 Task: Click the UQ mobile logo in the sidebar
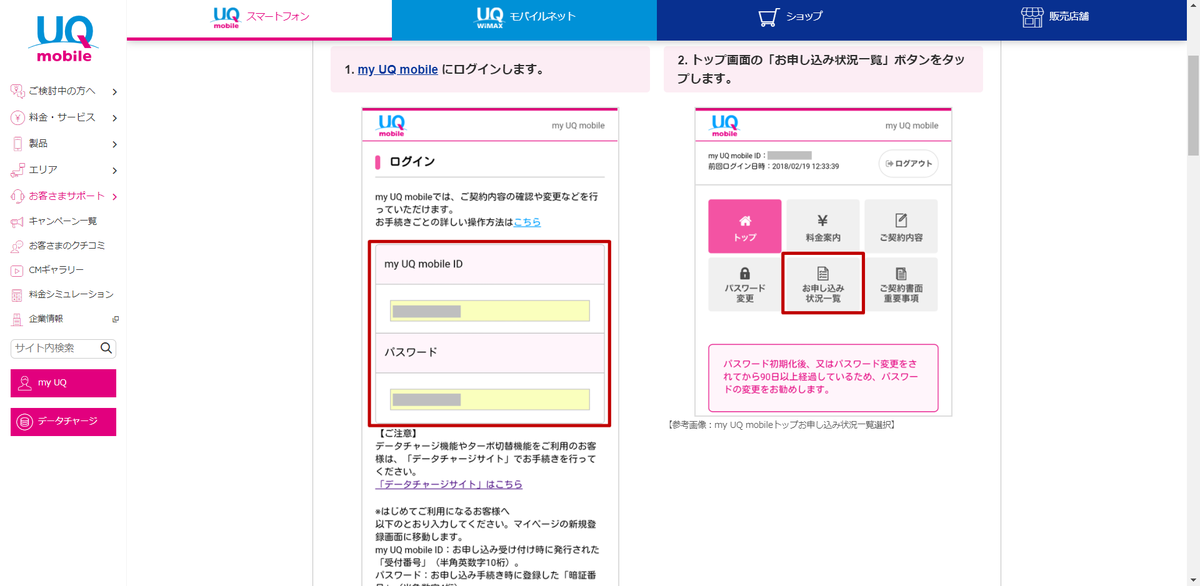pos(63,39)
